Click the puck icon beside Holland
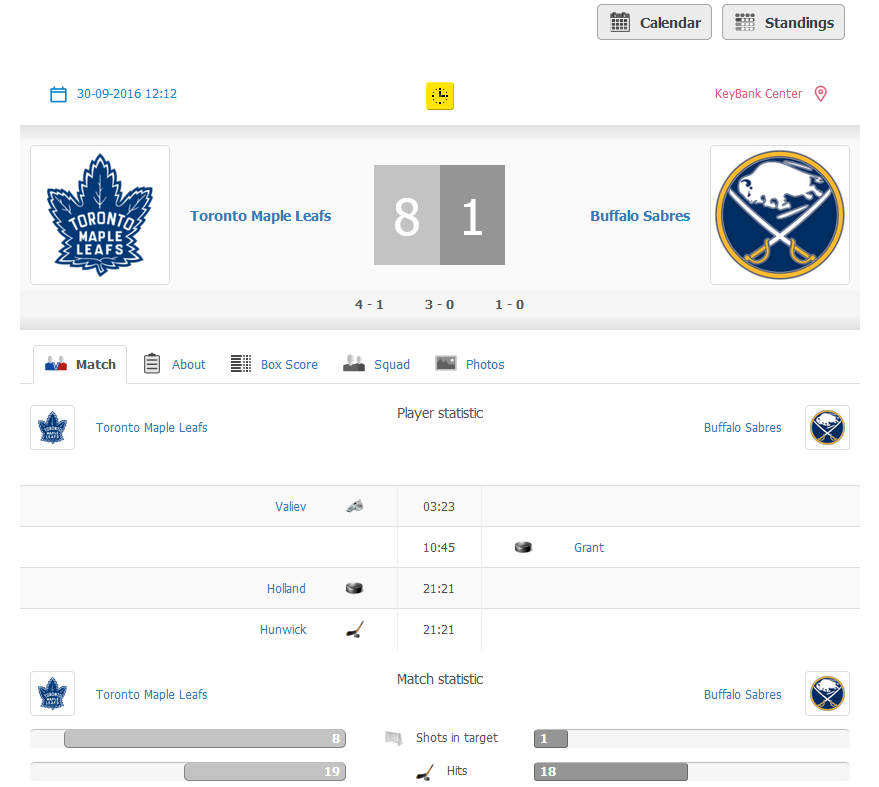Image resolution: width=879 pixels, height=787 pixels. [354, 588]
